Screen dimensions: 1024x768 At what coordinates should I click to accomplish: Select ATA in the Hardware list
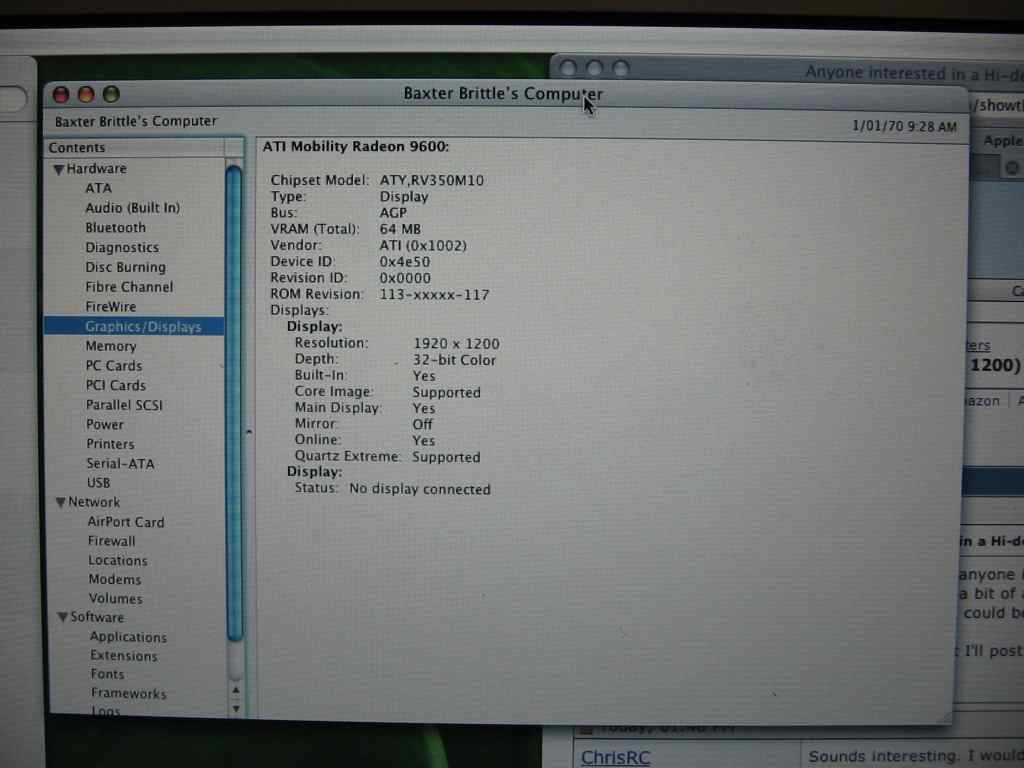(99, 188)
